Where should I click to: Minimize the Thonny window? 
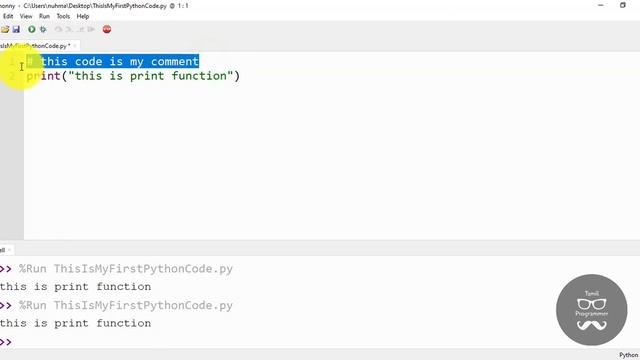(x=601, y=5)
